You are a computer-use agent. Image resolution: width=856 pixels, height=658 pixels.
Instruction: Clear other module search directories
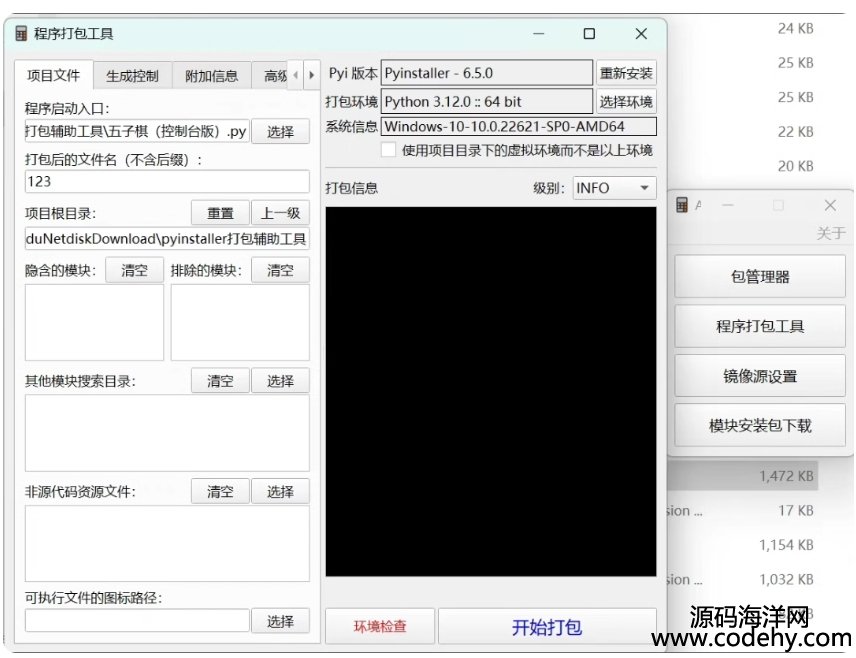220,381
